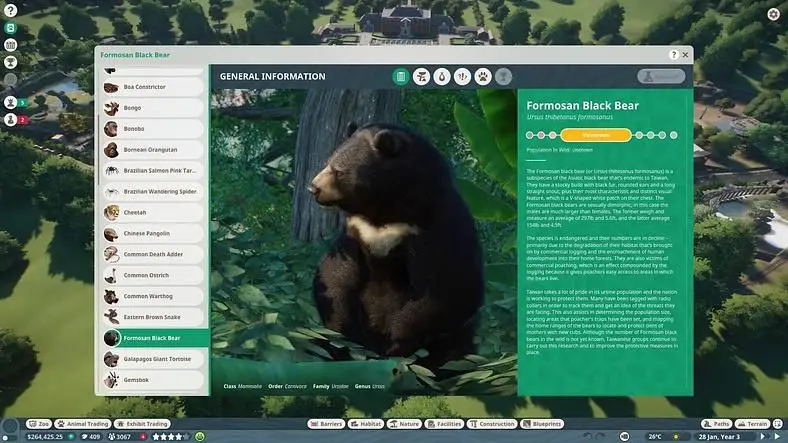This screenshot has width=788, height=443.
Task: Select Brazilian Wandering Spider entry
Action: (x=153, y=192)
